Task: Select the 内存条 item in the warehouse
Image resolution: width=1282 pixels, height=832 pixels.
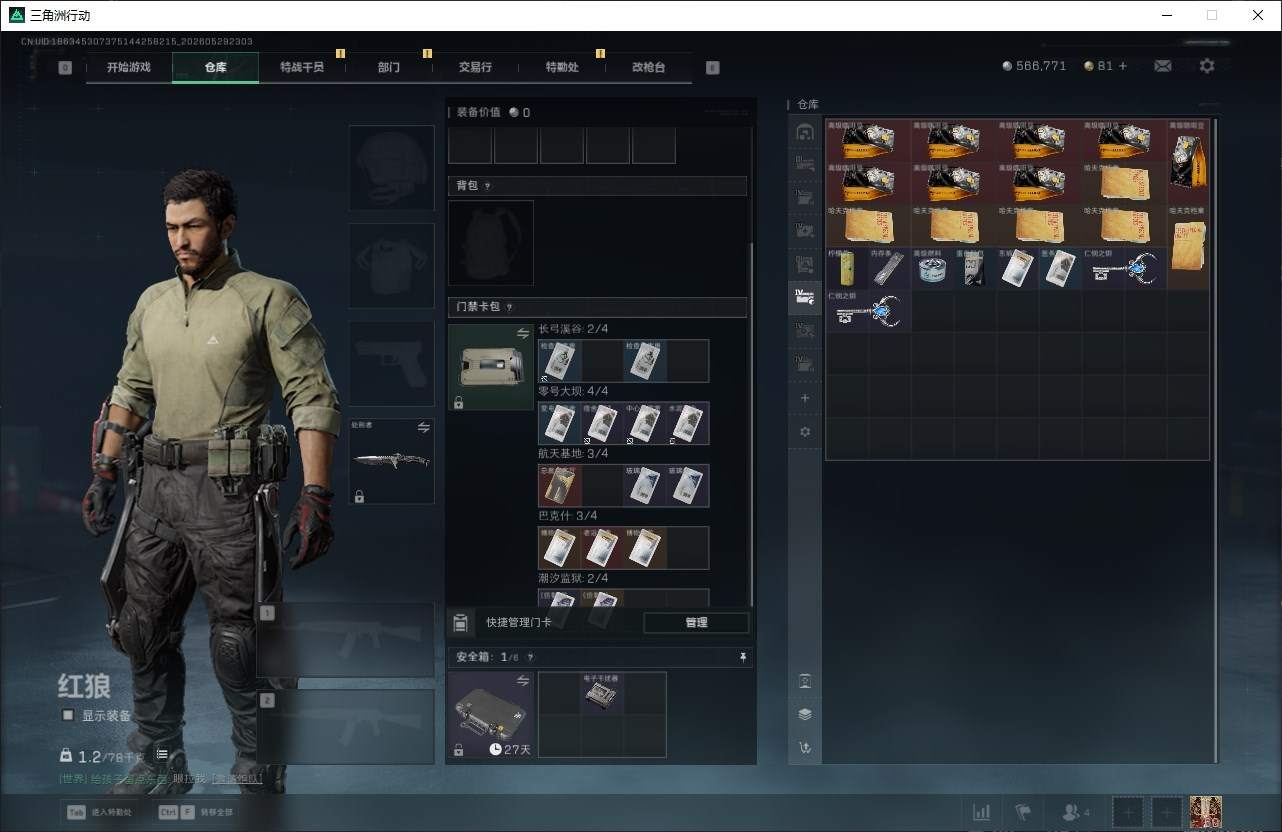Action: pos(890,268)
